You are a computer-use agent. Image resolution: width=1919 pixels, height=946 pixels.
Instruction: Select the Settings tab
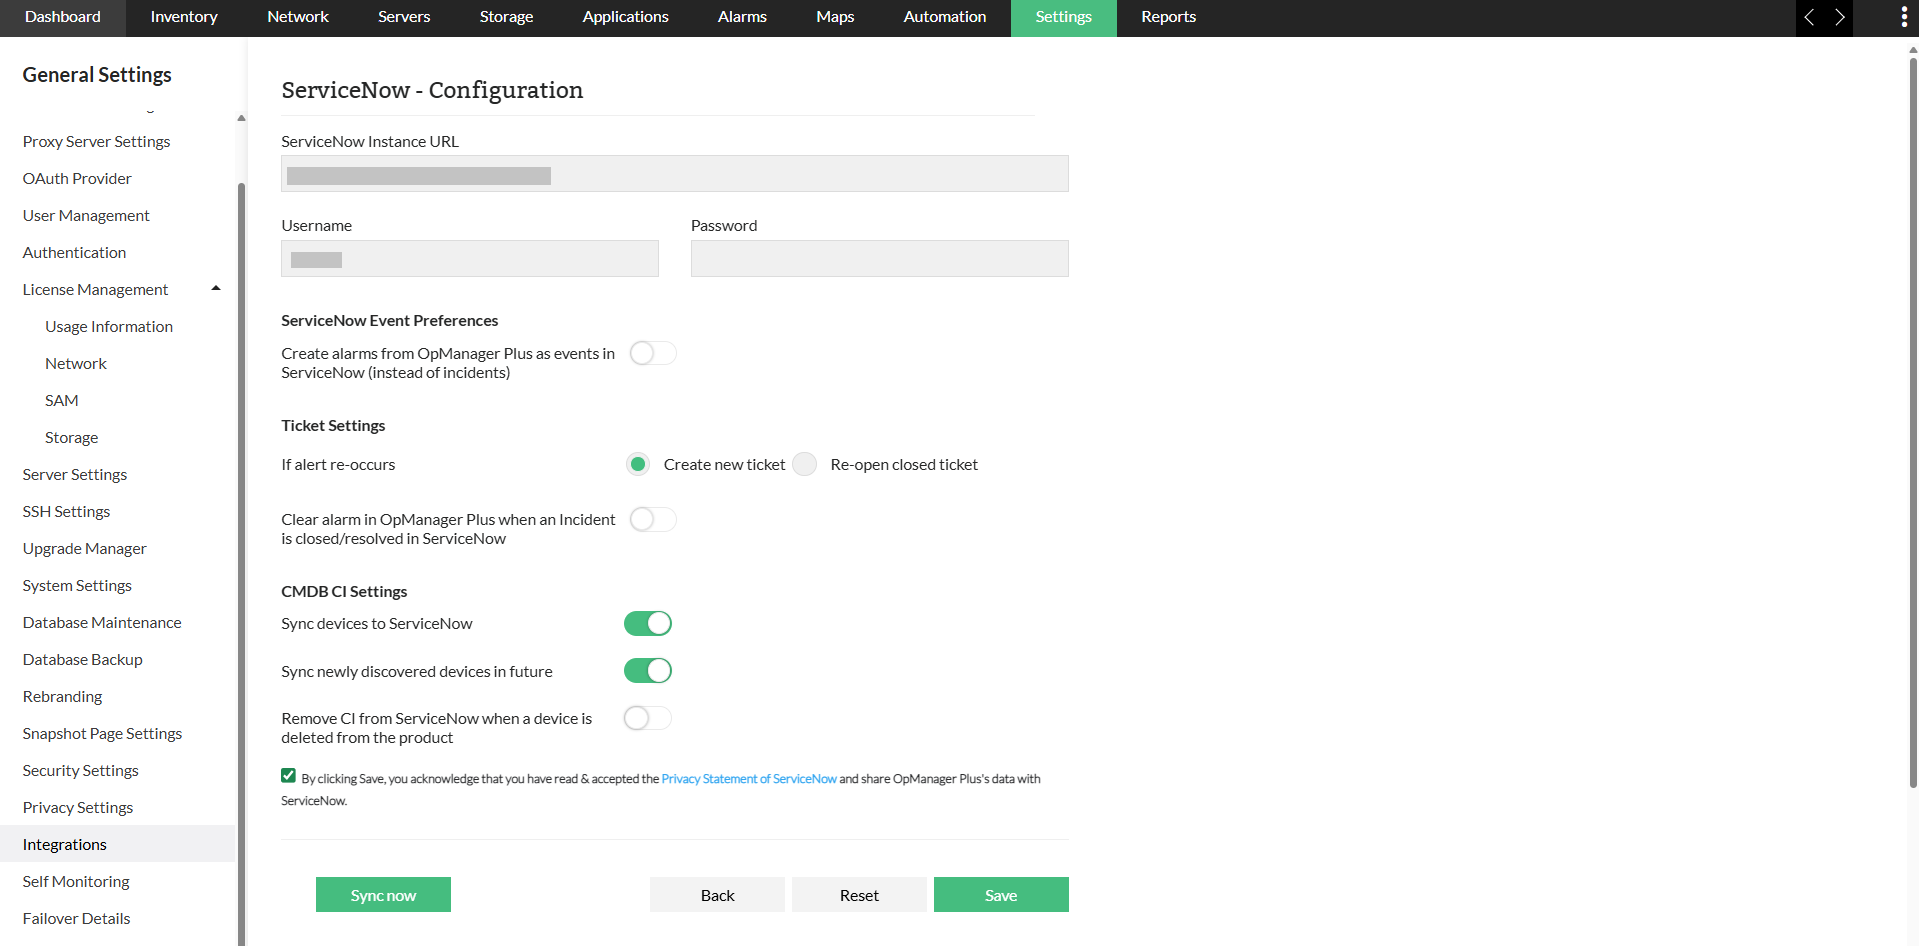coord(1064,17)
